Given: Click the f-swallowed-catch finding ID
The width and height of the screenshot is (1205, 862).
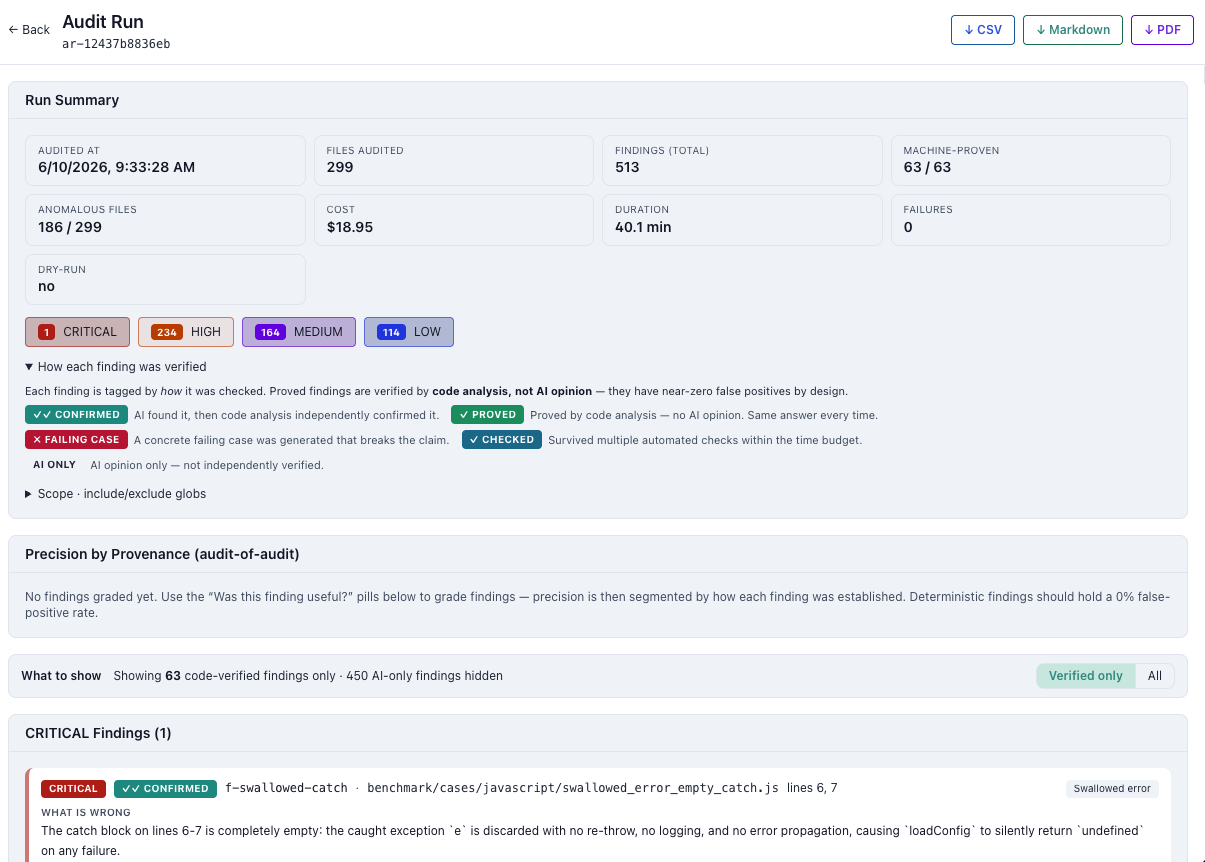Looking at the screenshot, I should click(285, 788).
